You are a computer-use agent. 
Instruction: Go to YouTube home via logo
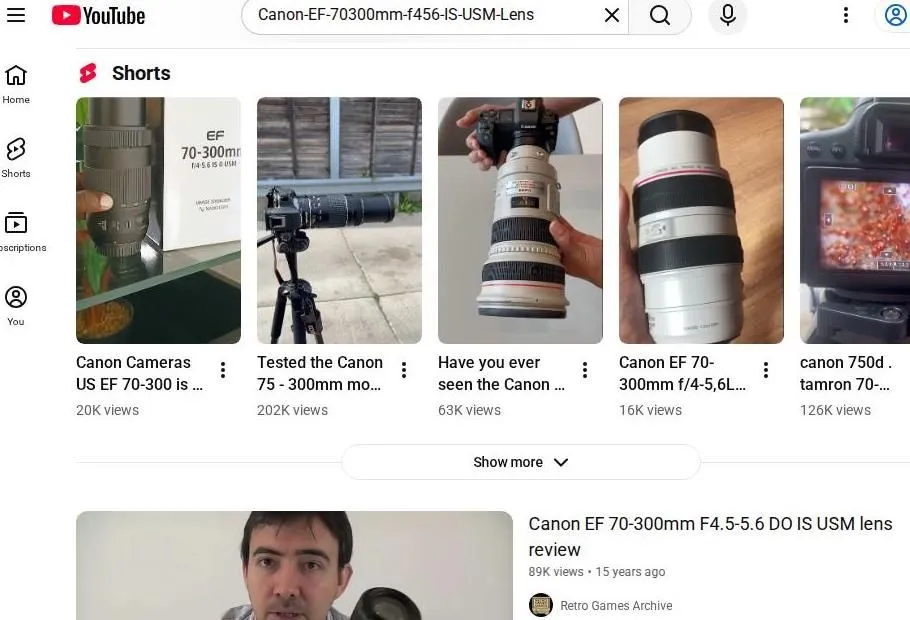(98, 15)
